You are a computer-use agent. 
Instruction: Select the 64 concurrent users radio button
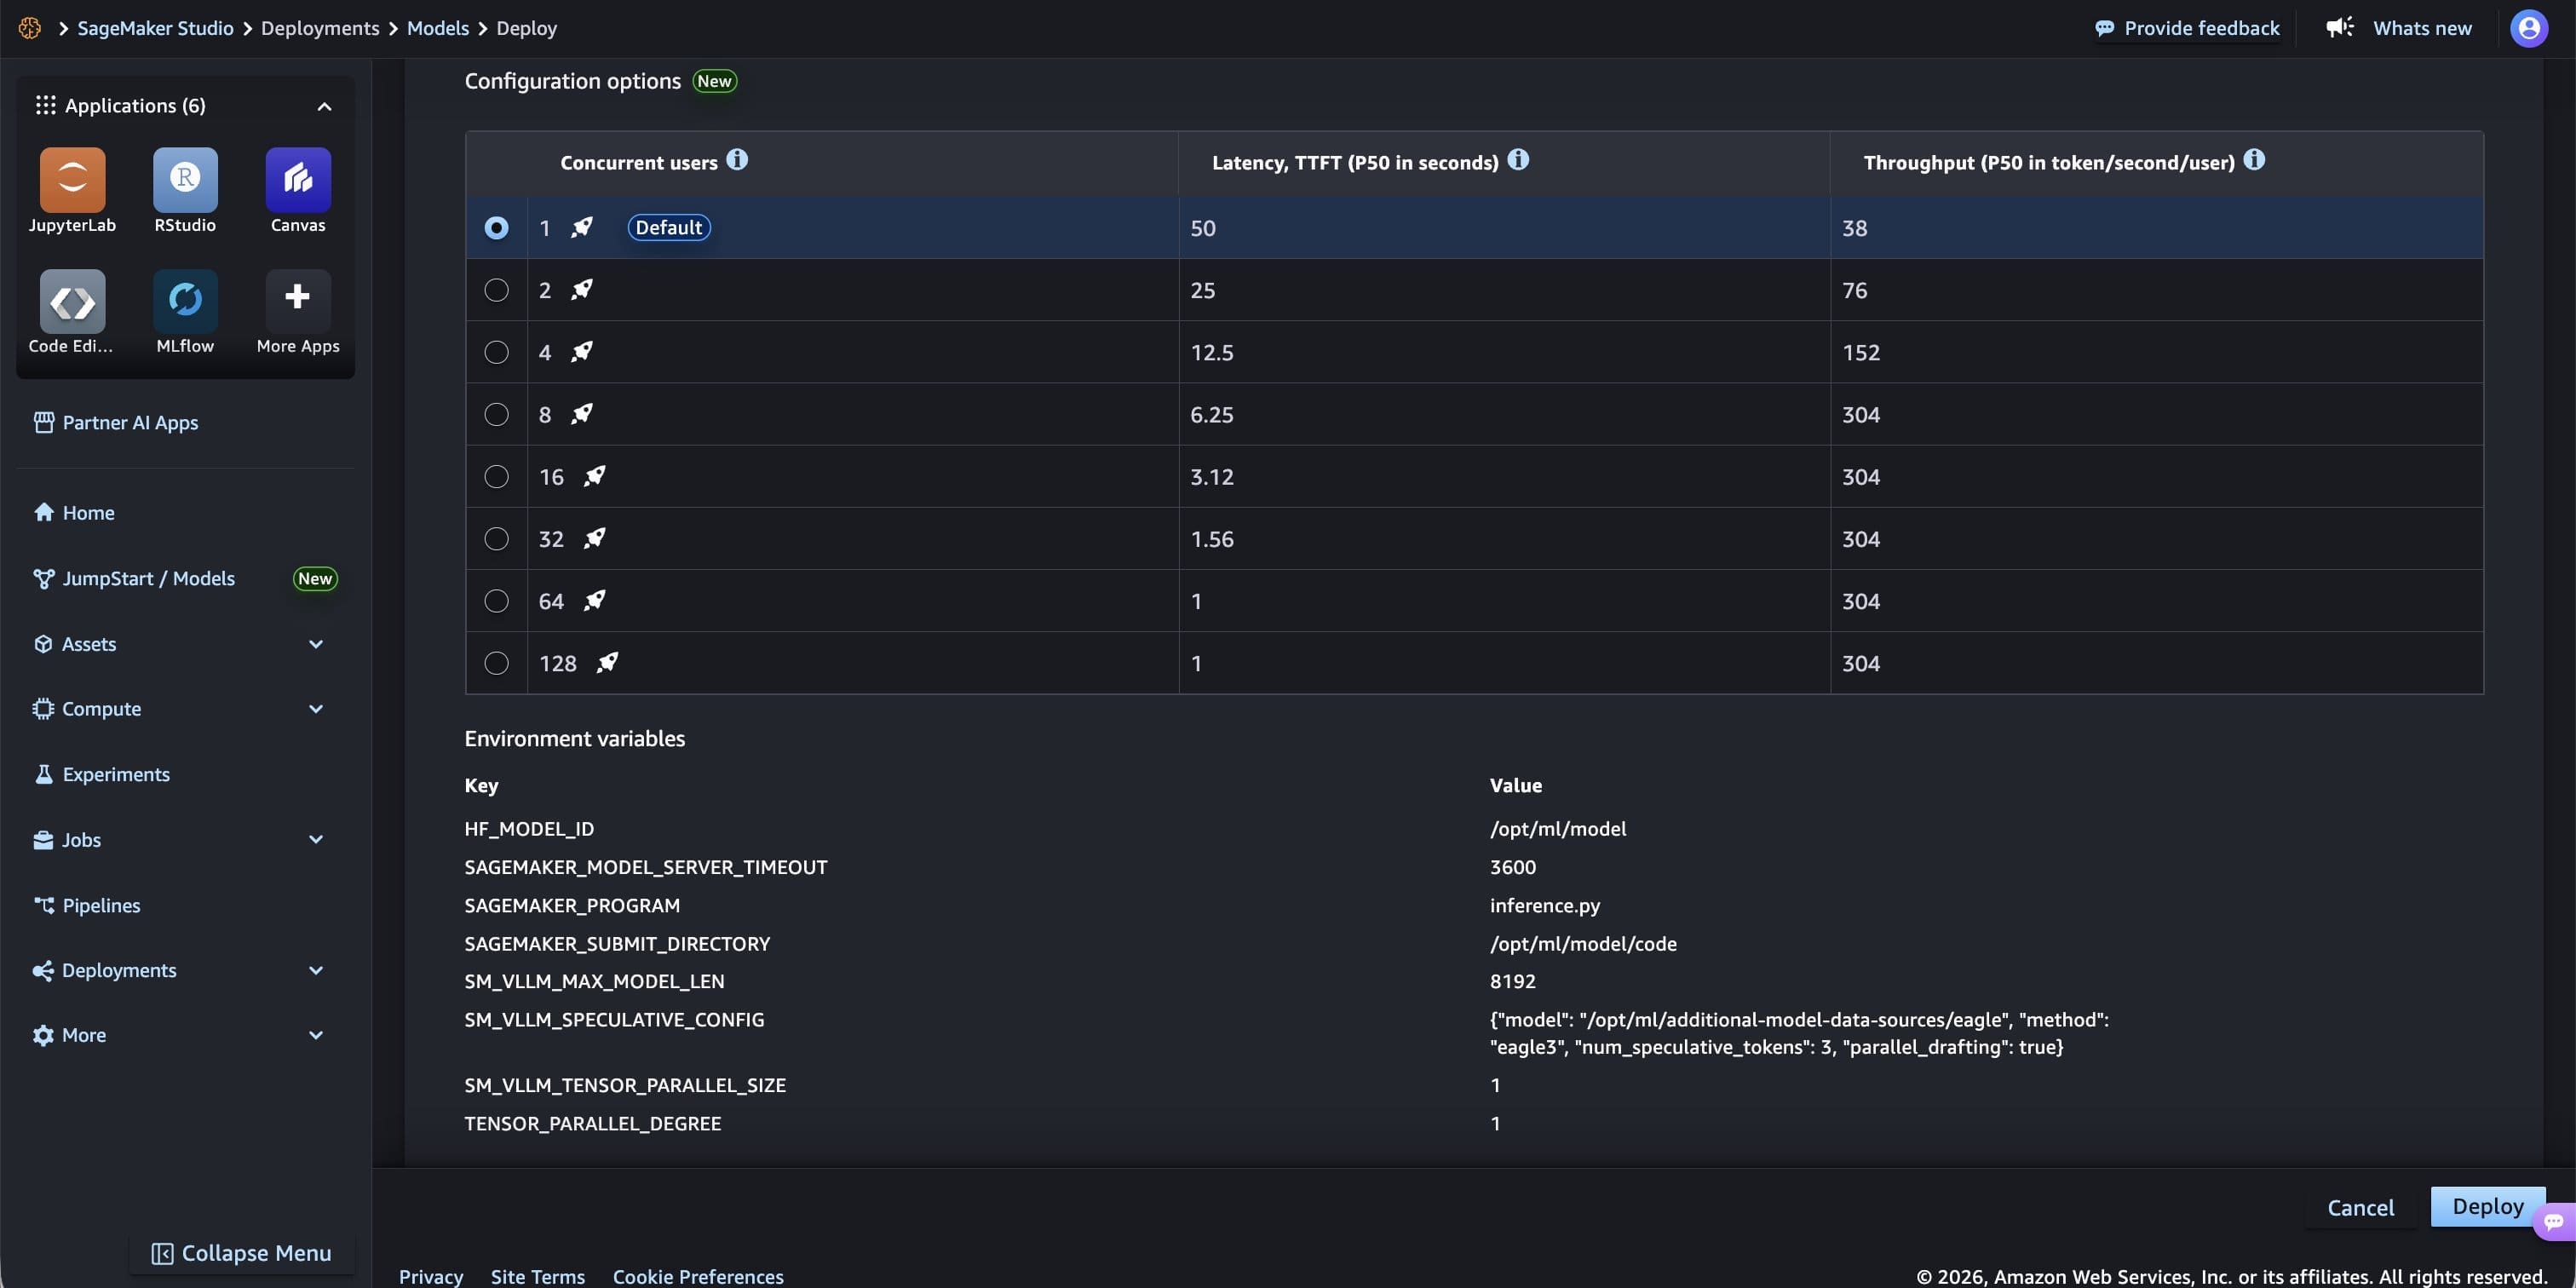tap(496, 601)
